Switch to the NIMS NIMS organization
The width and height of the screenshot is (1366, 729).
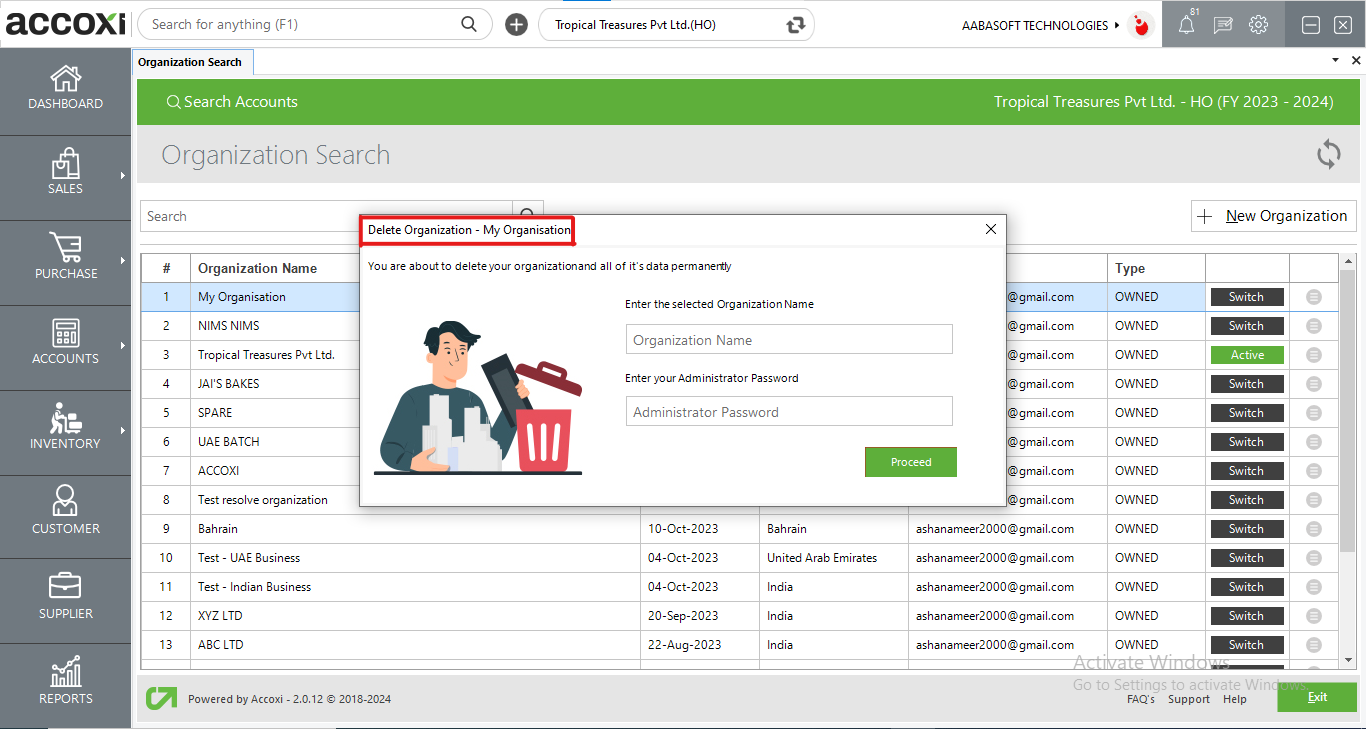click(1247, 326)
